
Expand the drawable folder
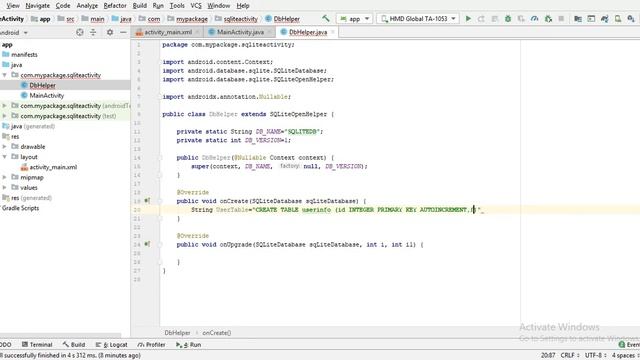pyautogui.click(x=4, y=147)
